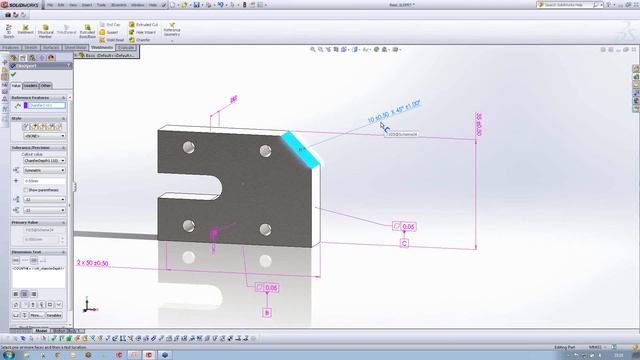Open the Callout value ChamferDepth1 dropdown
Image resolution: width=640 pixels, height=360 pixels.
pyautogui.click(x=44, y=161)
